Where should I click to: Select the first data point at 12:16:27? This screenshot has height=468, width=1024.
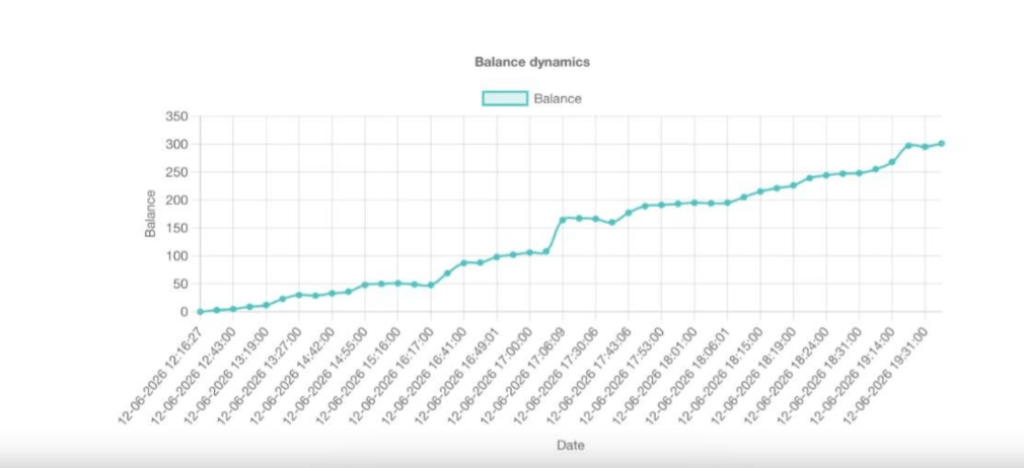tap(200, 312)
